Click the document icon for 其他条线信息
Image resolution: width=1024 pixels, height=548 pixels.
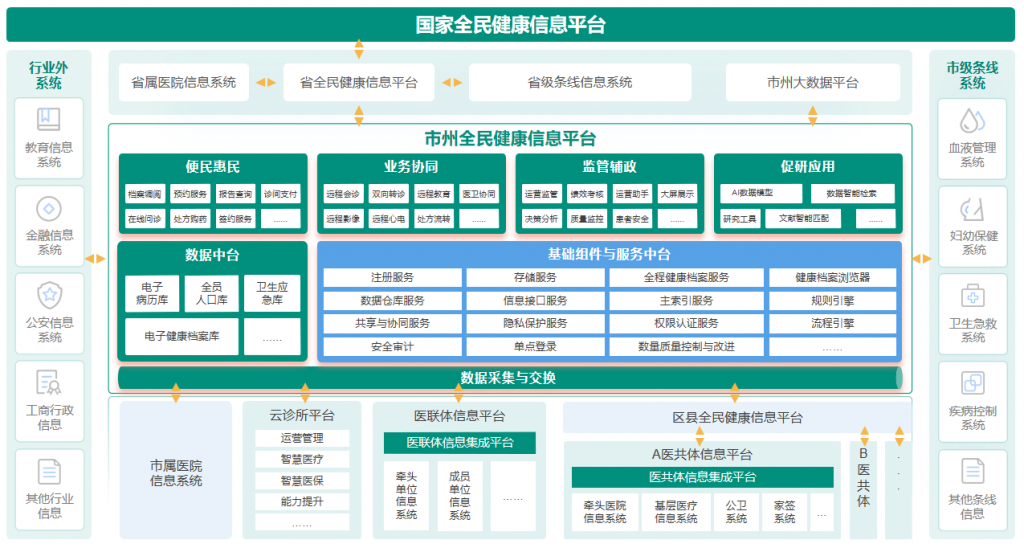[972, 471]
